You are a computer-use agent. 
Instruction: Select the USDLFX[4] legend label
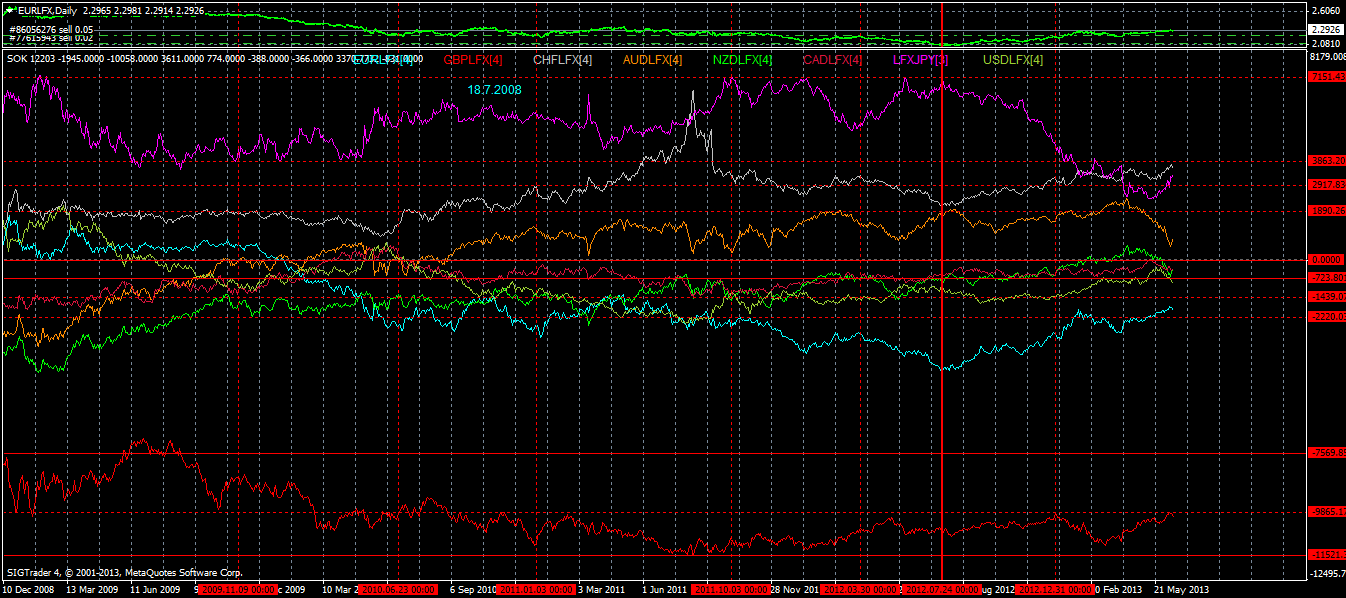1012,60
